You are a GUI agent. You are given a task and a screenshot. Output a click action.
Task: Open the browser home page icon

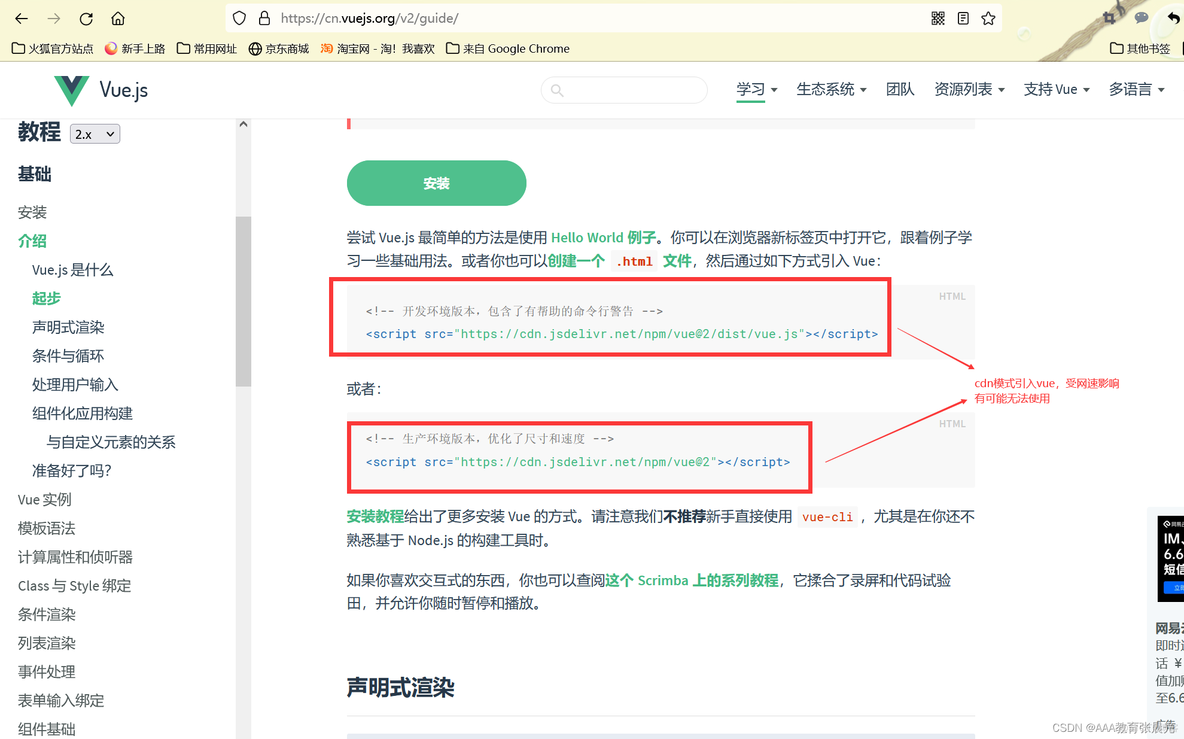point(118,18)
